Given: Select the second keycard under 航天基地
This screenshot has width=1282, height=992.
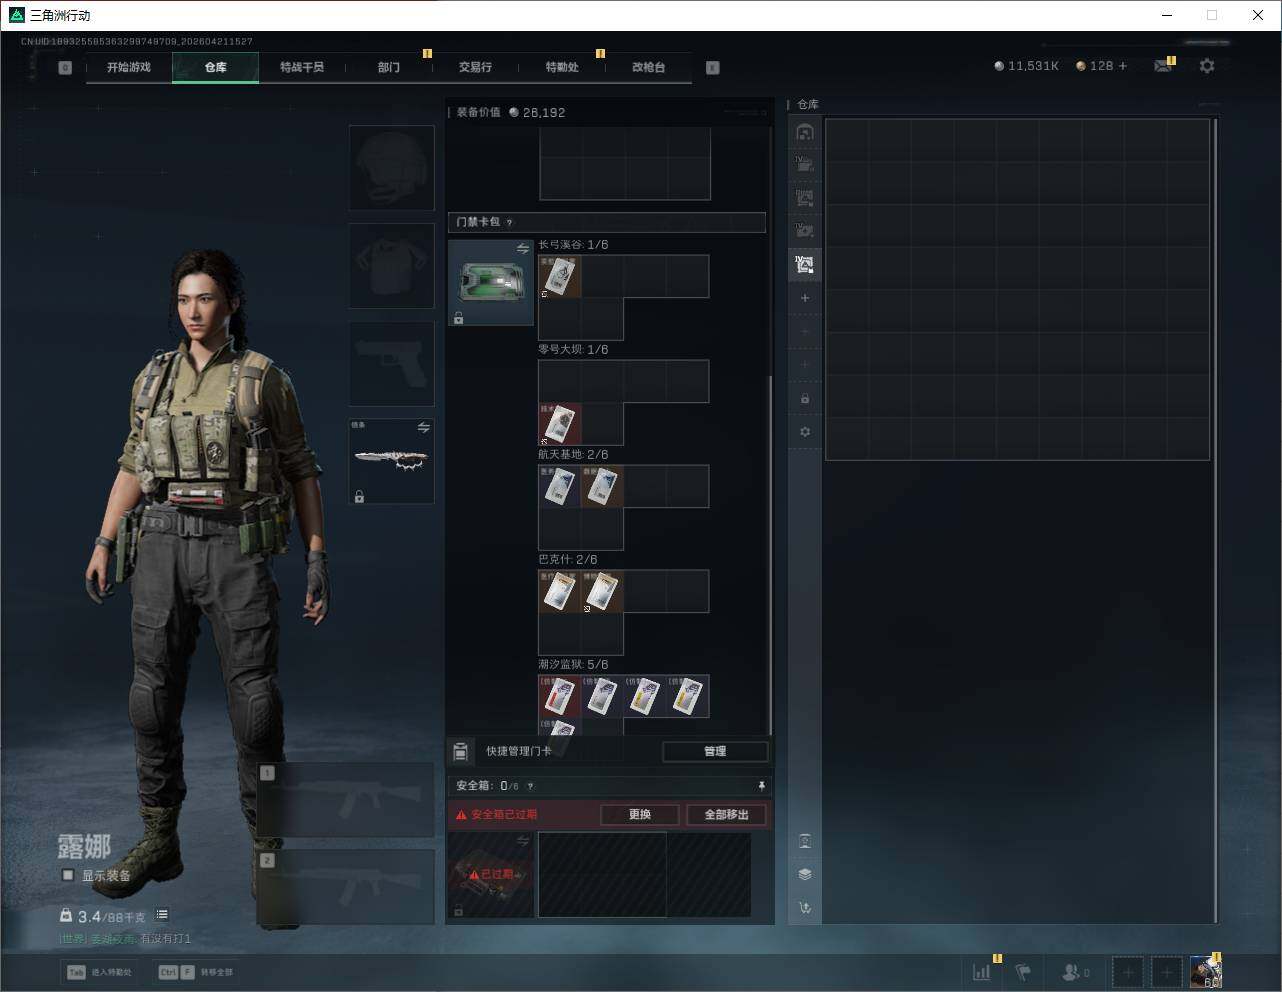Looking at the screenshot, I should (x=602, y=486).
